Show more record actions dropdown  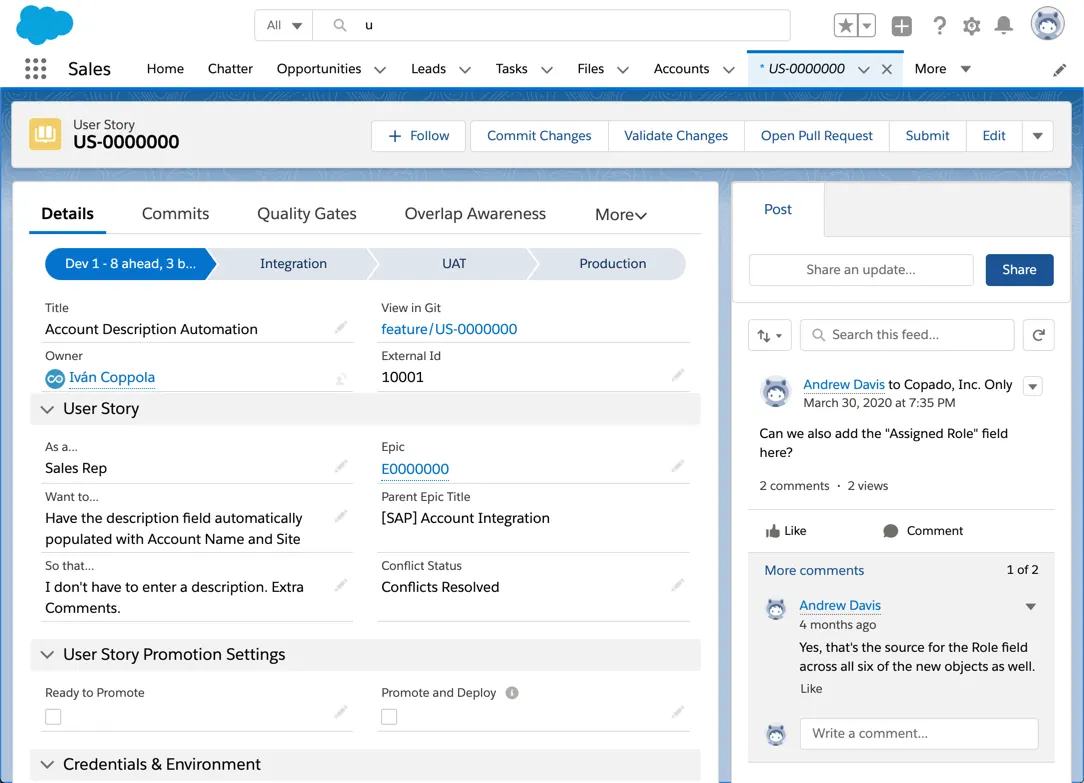1038,136
